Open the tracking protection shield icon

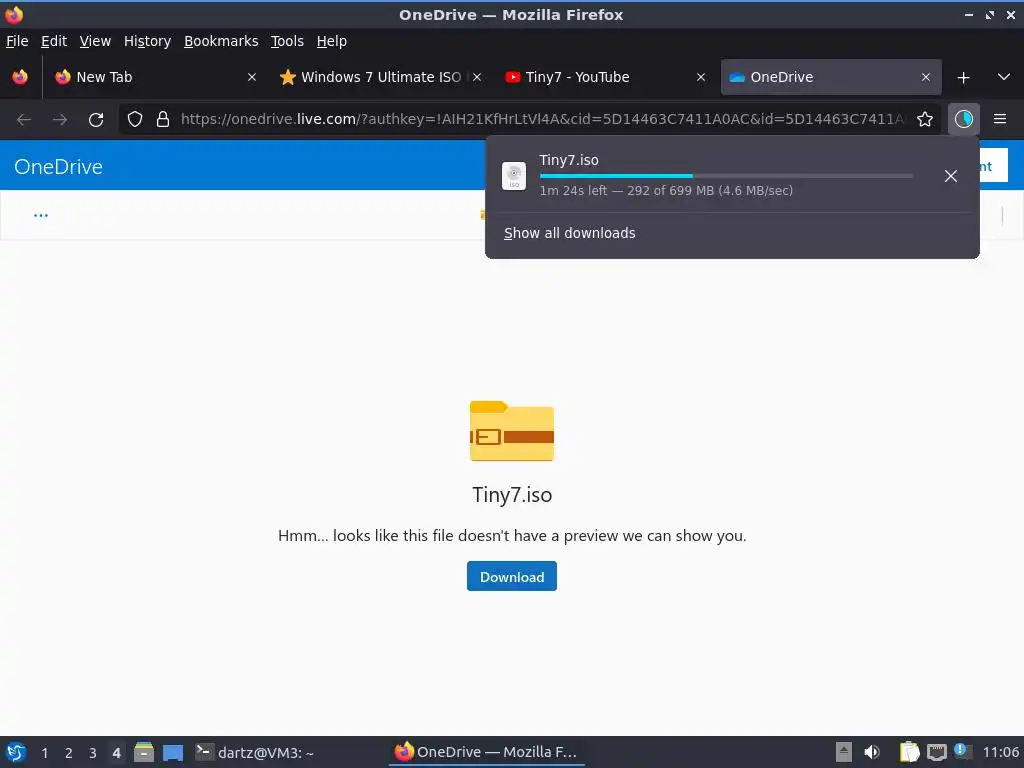pos(135,119)
